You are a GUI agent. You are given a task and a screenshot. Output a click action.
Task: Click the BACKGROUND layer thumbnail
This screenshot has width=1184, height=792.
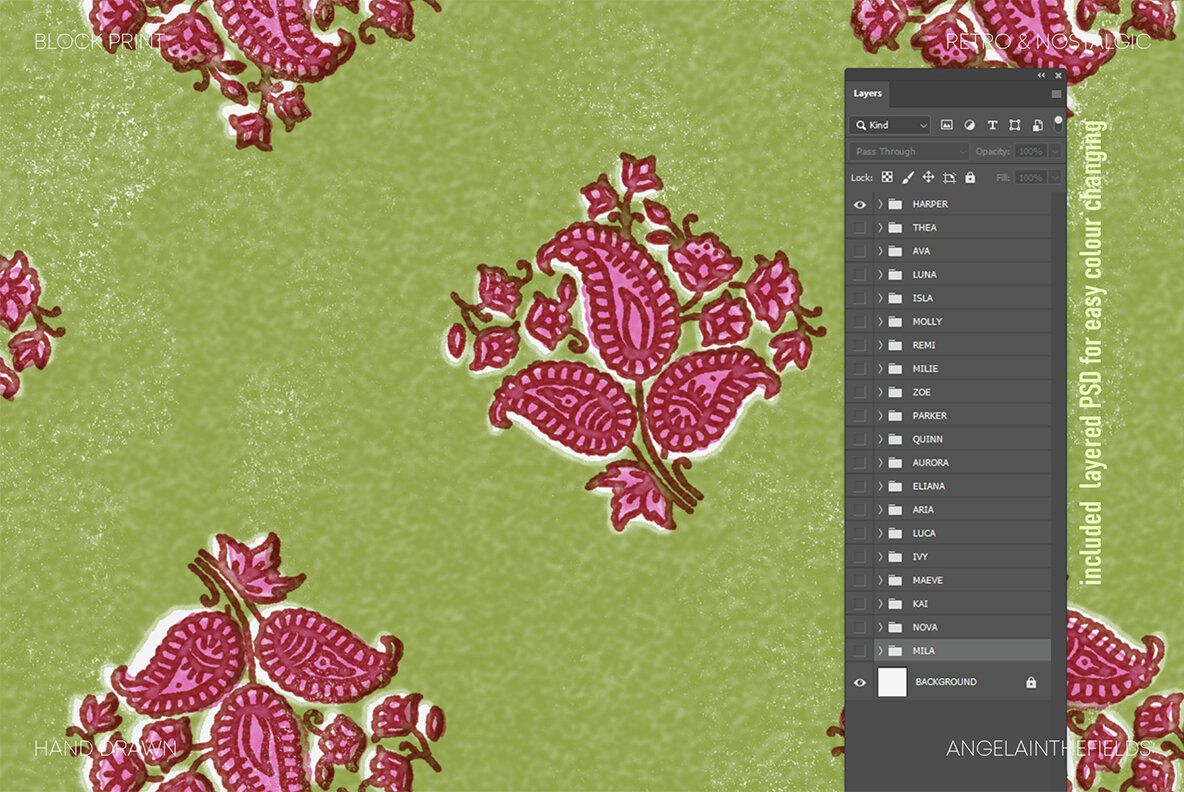coord(891,682)
